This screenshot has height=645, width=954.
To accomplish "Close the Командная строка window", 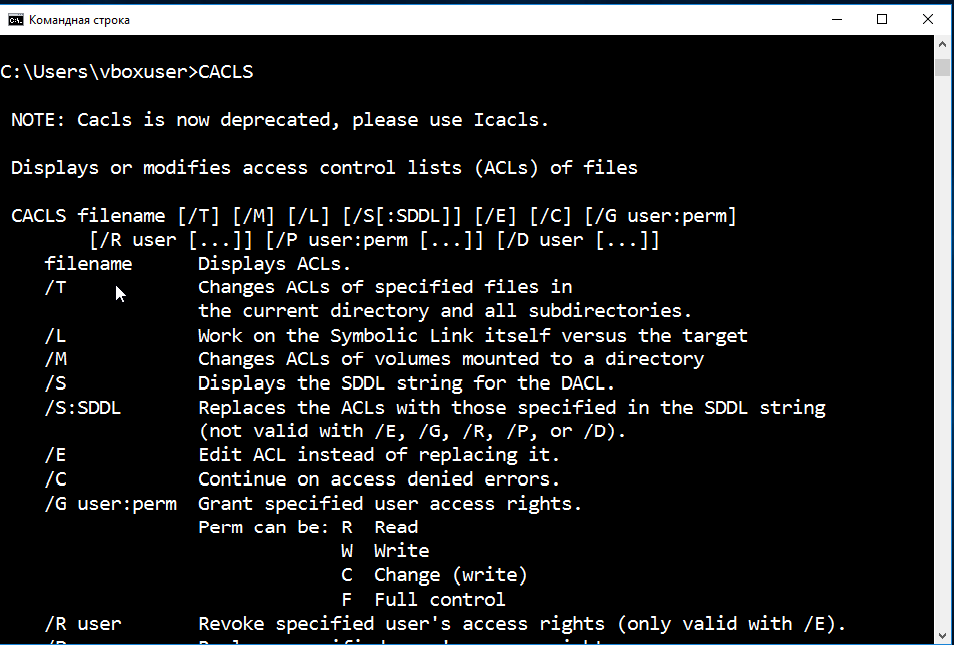I will click(x=927, y=19).
